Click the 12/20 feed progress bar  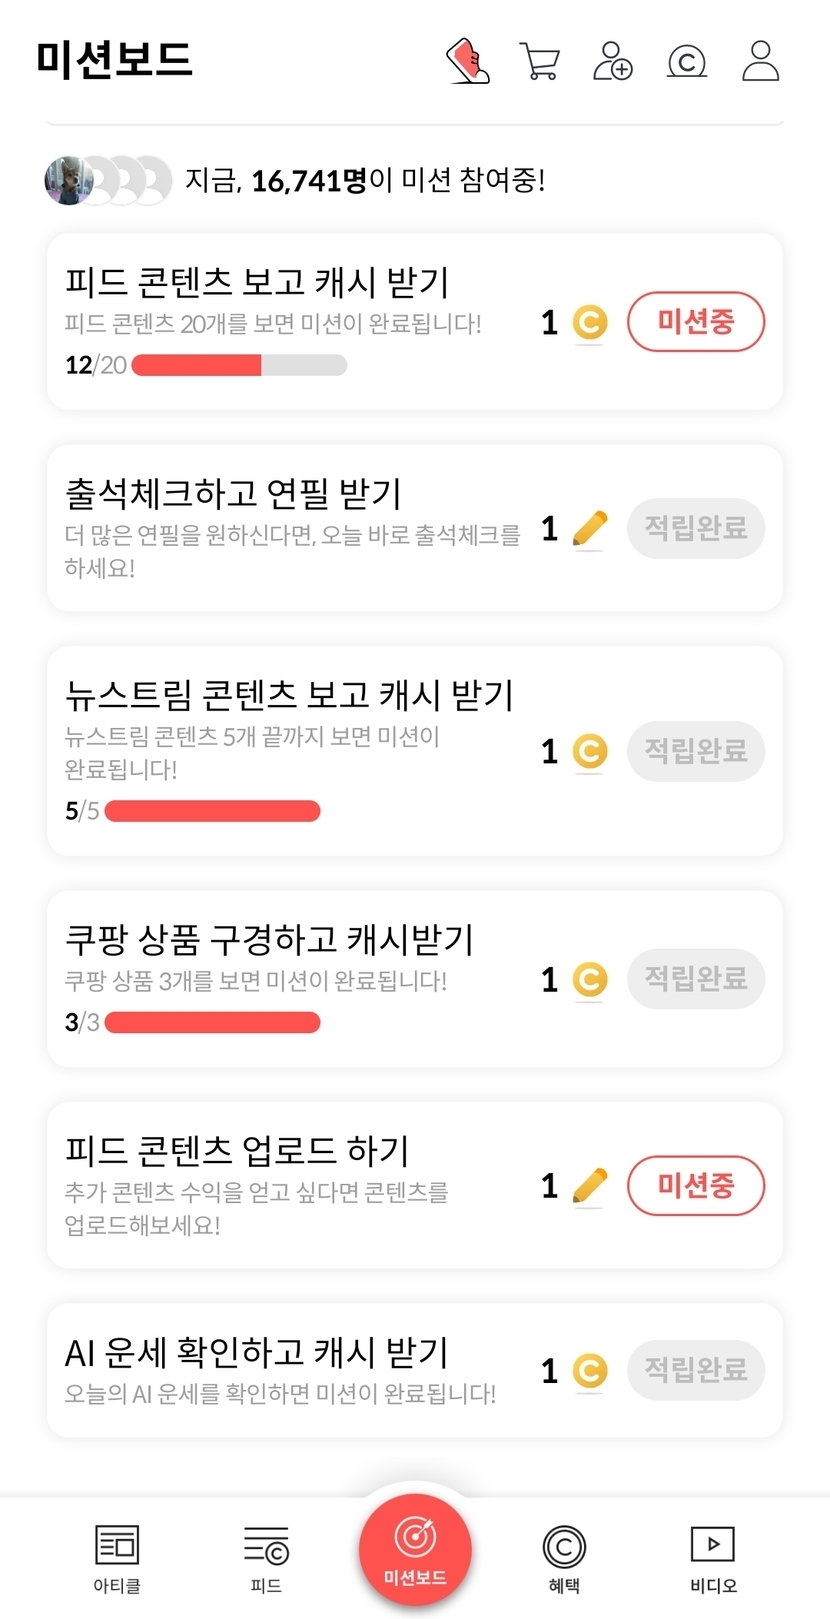coord(239,365)
